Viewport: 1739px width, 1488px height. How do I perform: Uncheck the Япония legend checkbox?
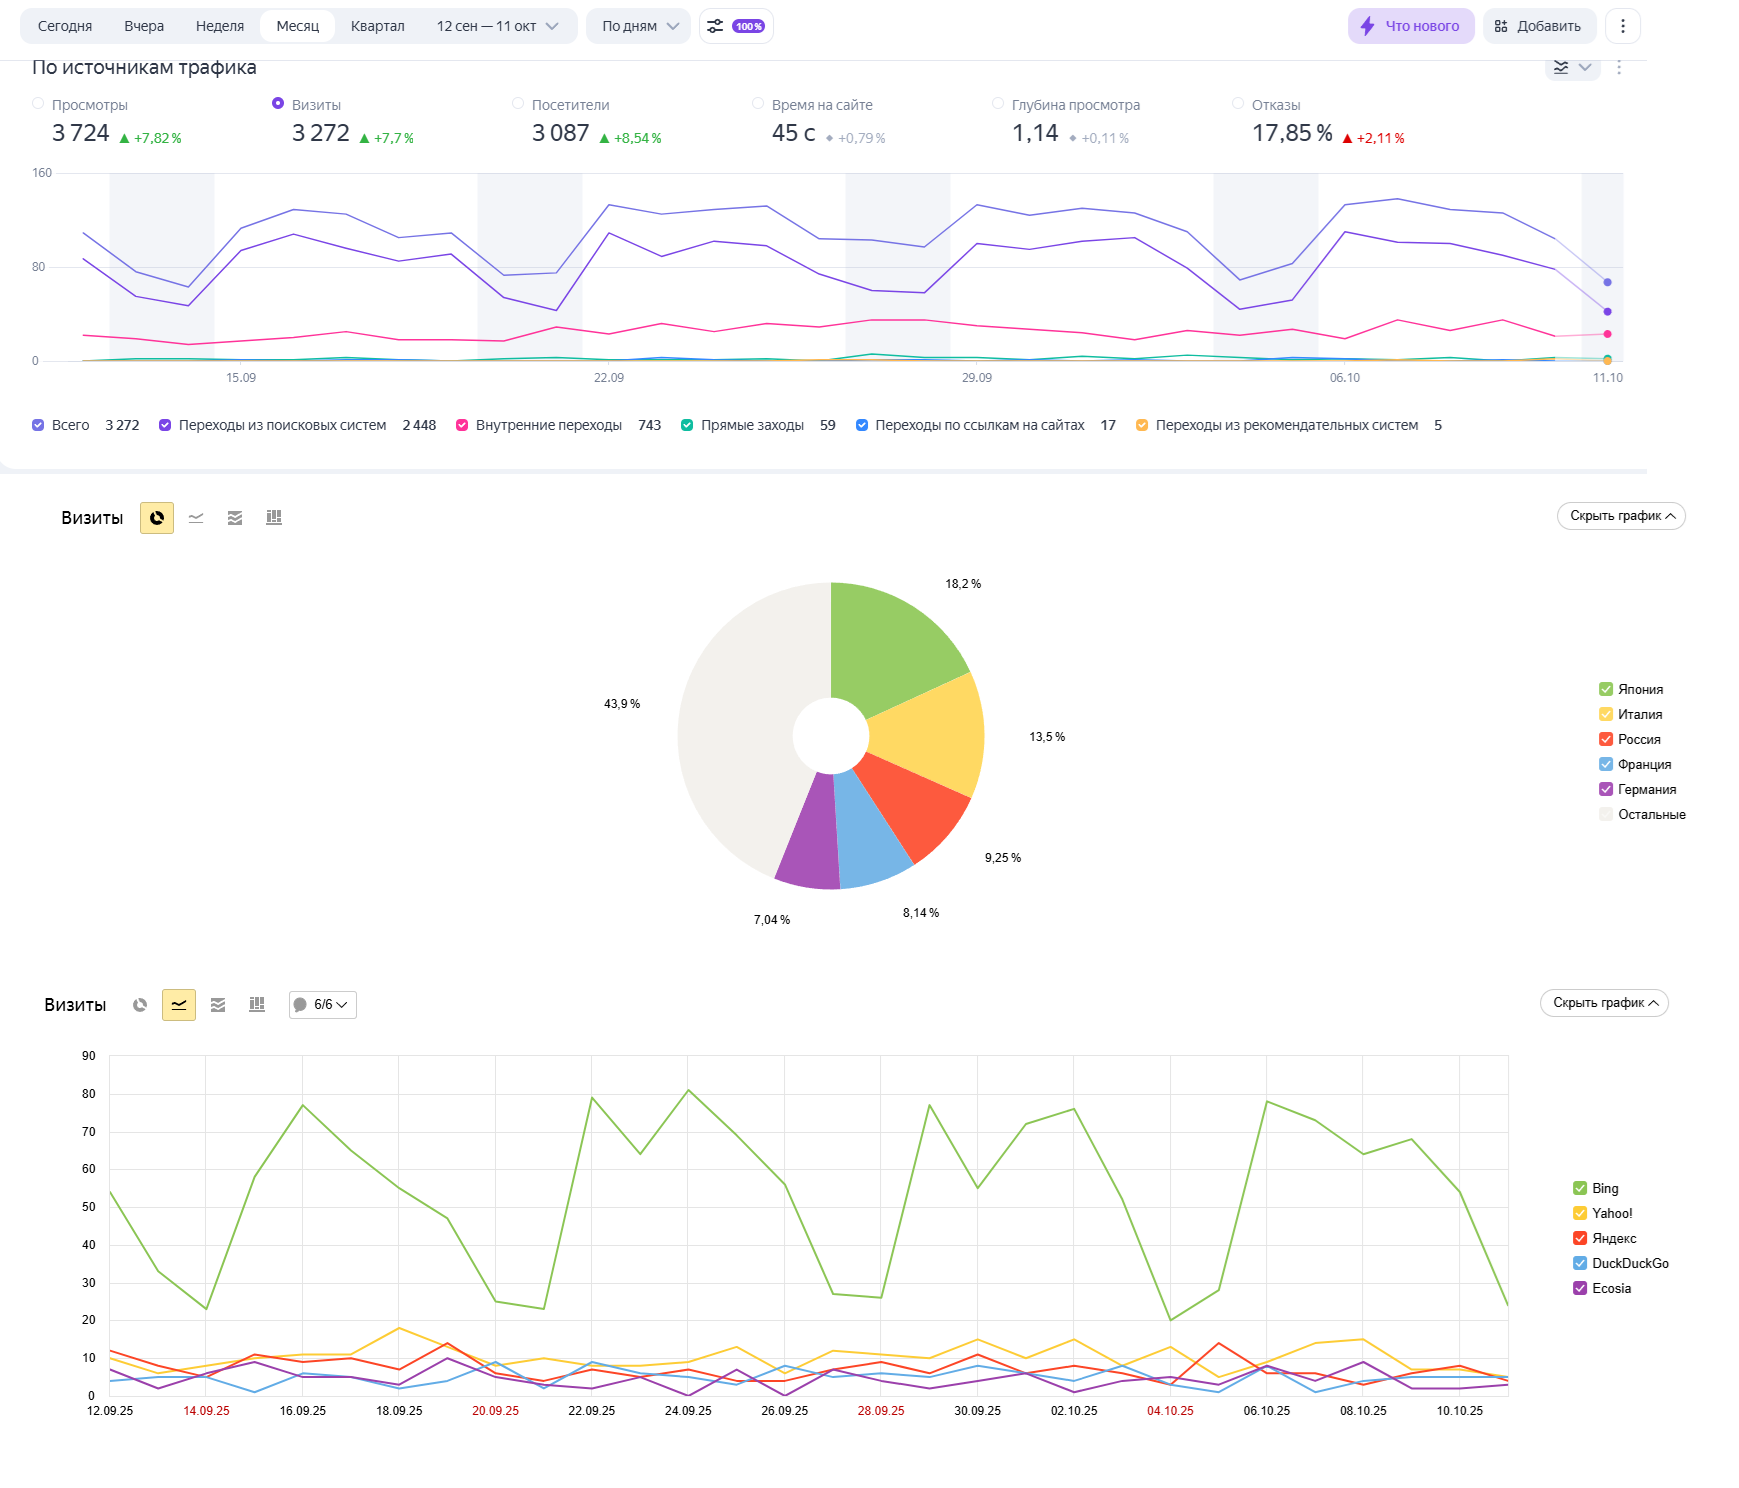pyautogui.click(x=1606, y=689)
